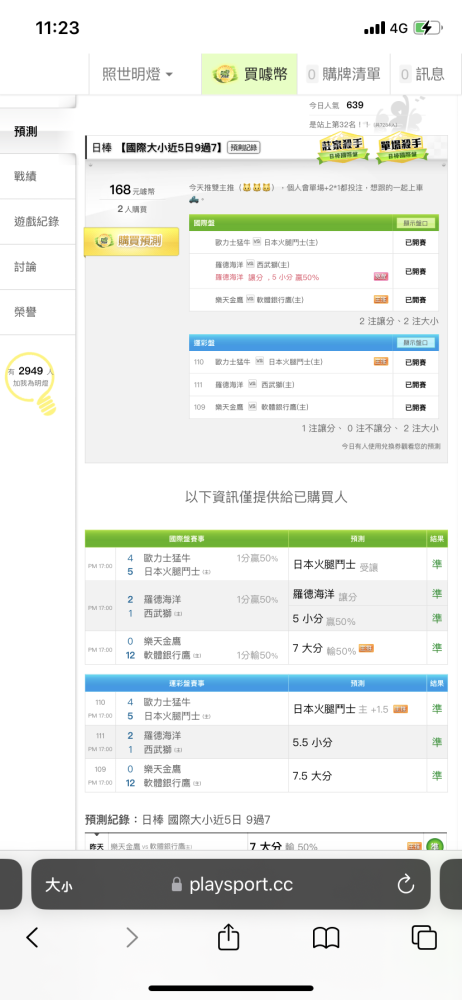Click the yellow 購買預測 button
The width and height of the screenshot is (462, 1000).
pyautogui.click(x=131, y=241)
